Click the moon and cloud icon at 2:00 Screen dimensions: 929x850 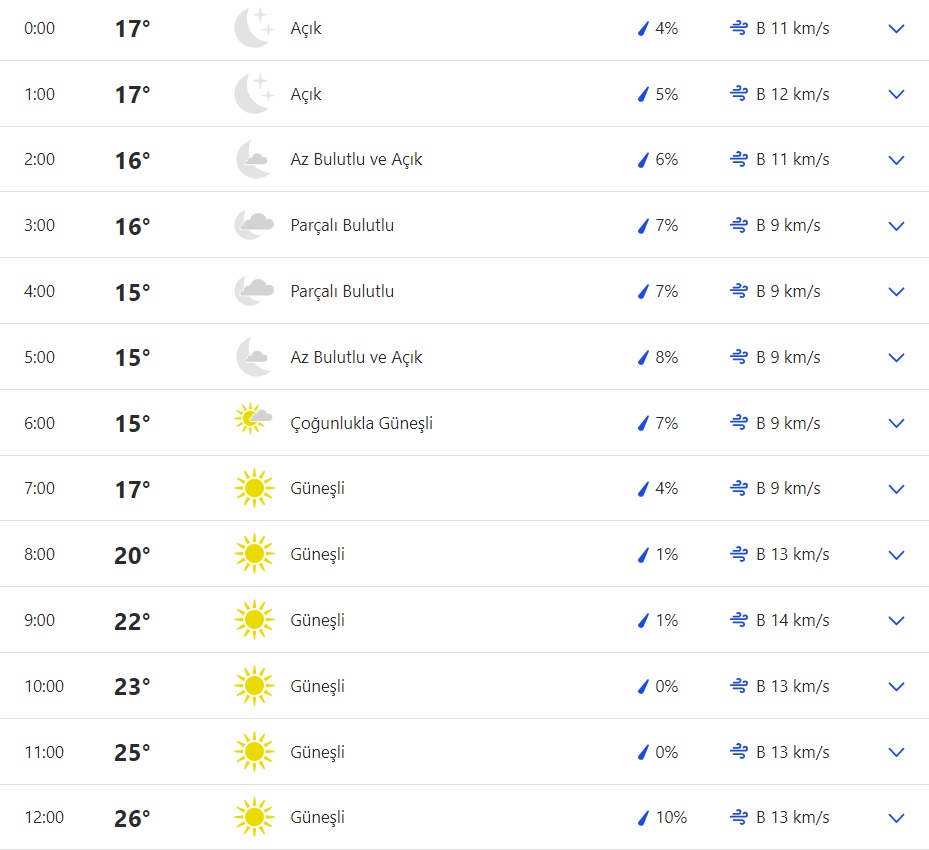pos(253,159)
